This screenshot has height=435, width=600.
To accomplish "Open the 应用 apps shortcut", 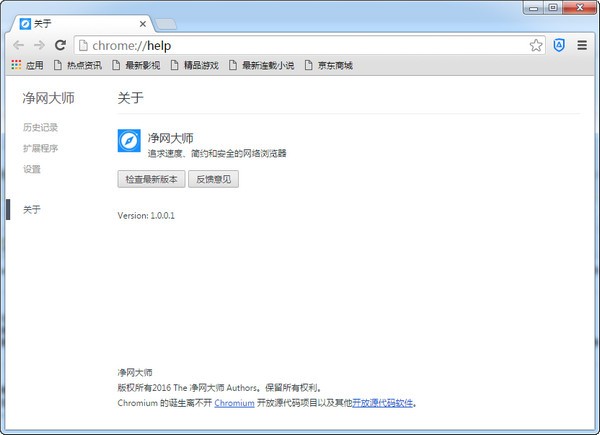I will pyautogui.click(x=28, y=66).
